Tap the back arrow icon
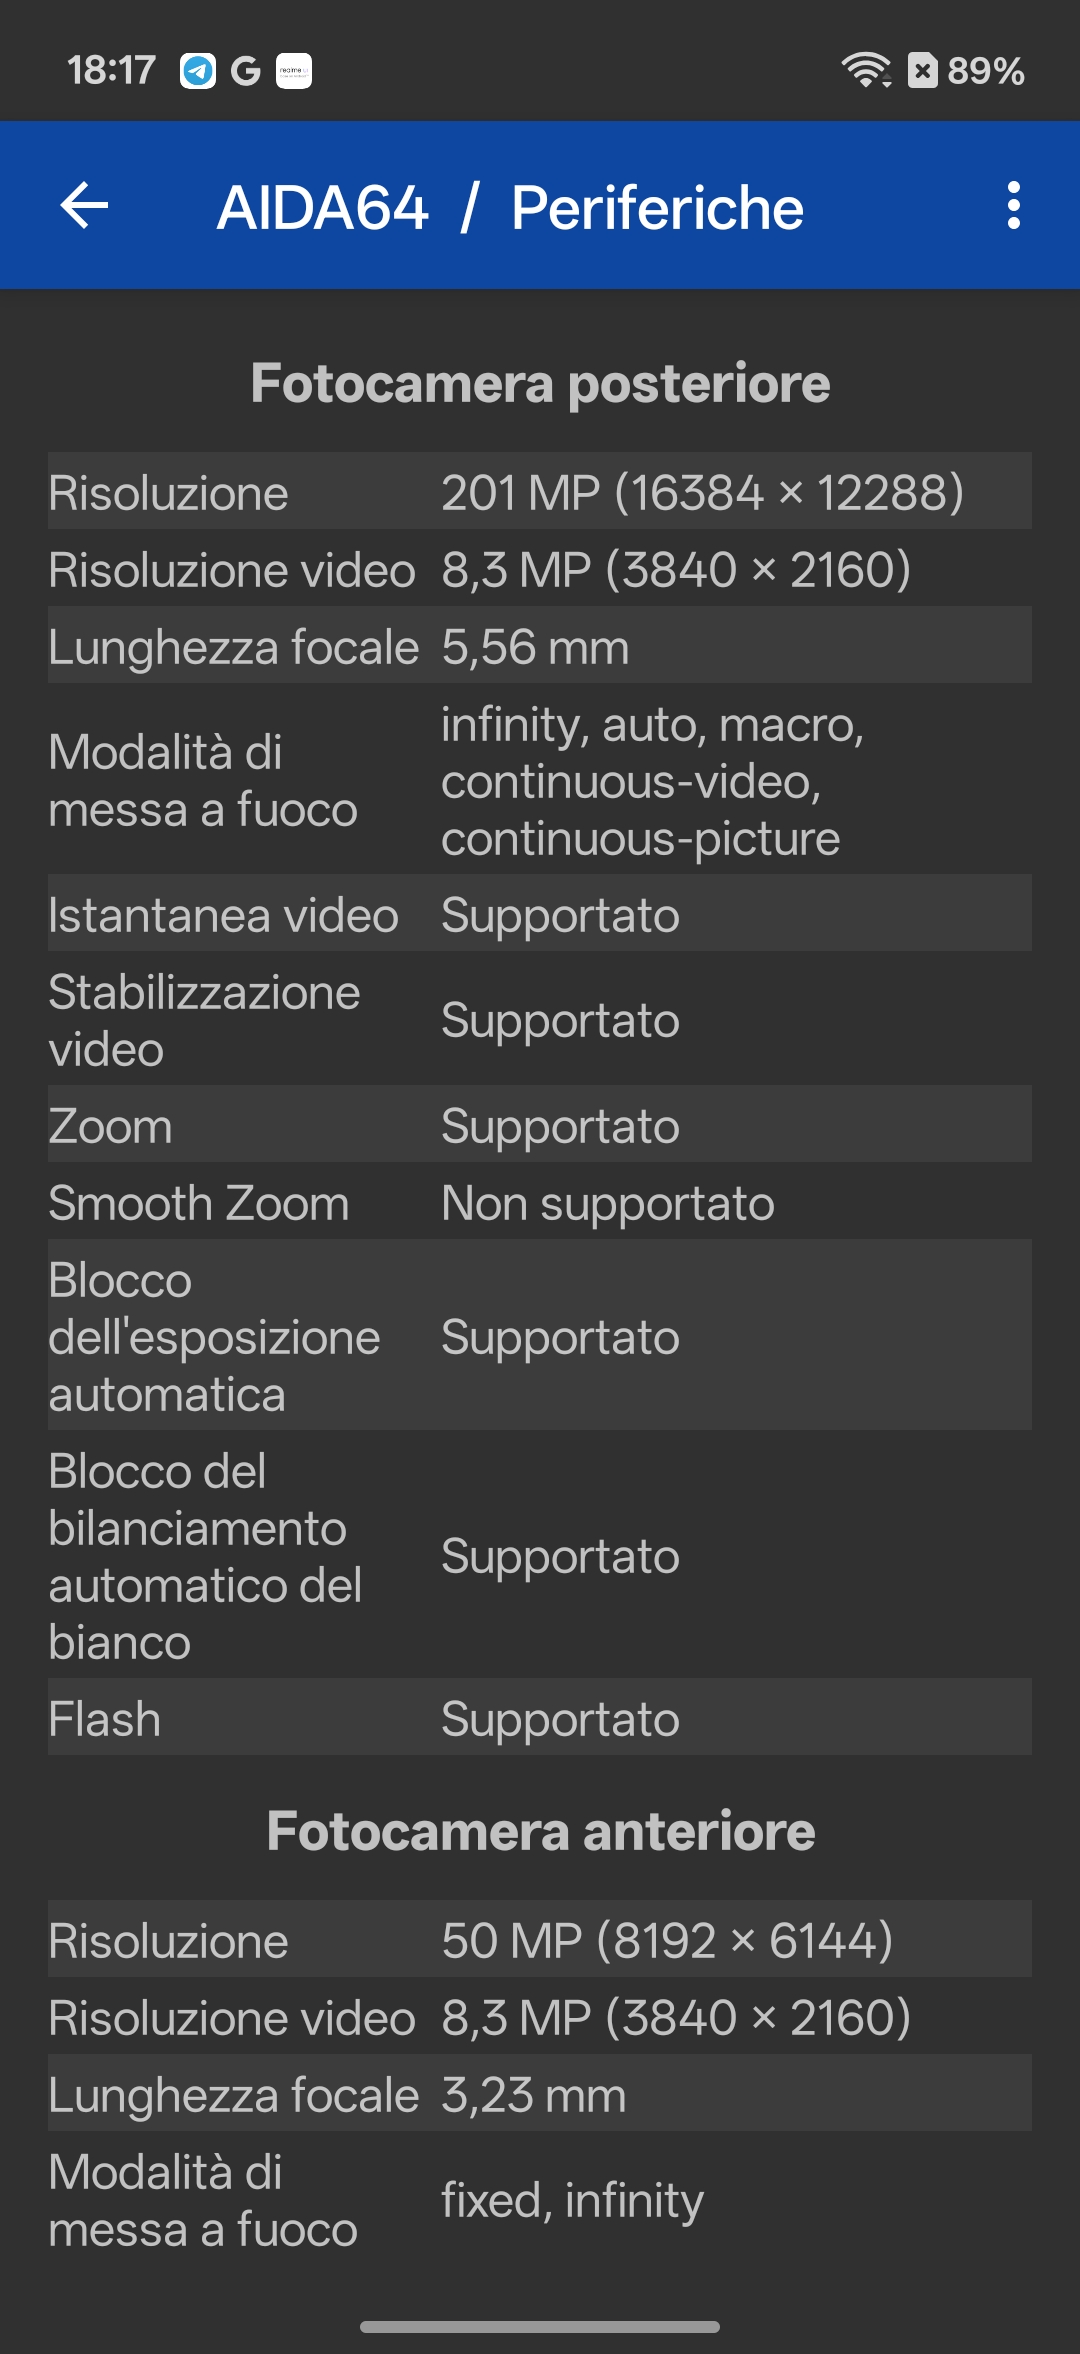The height and width of the screenshot is (2354, 1080). [85, 206]
